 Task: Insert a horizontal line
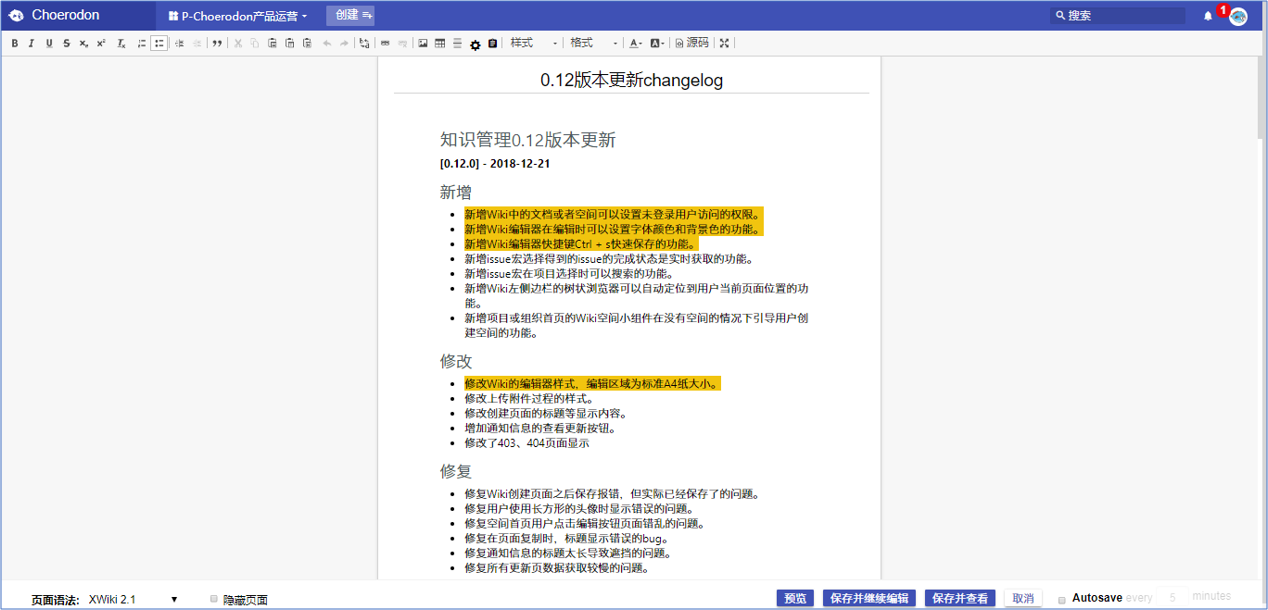pos(457,43)
